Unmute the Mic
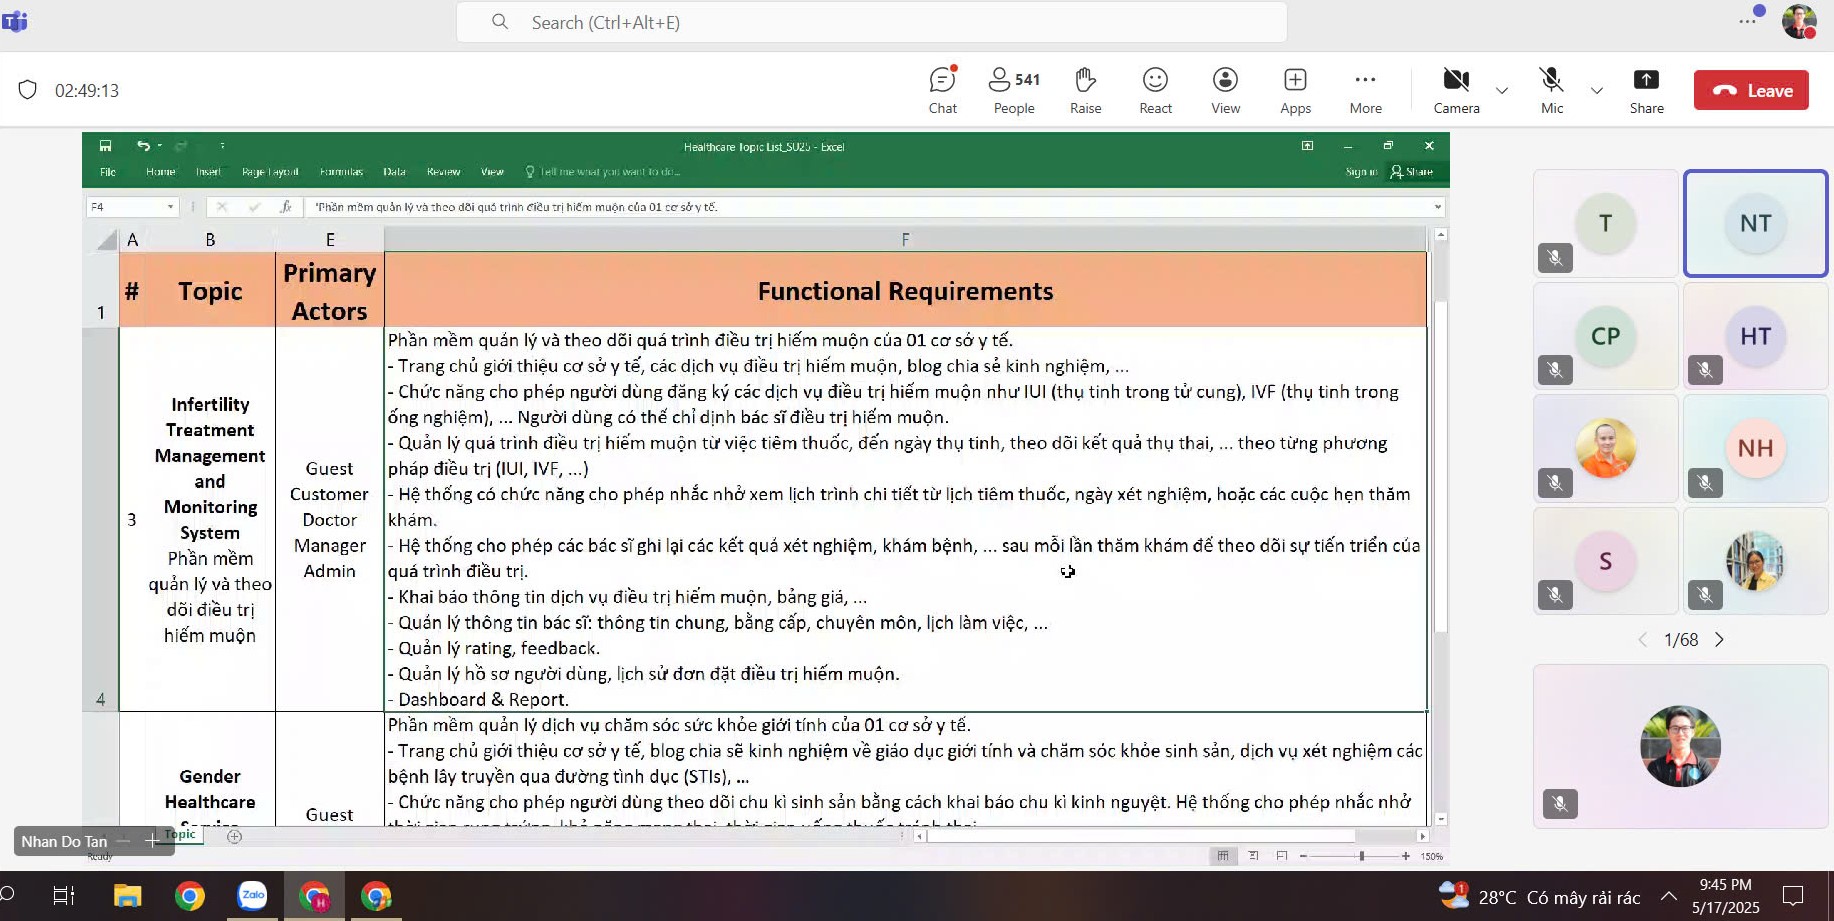 coord(1551,90)
